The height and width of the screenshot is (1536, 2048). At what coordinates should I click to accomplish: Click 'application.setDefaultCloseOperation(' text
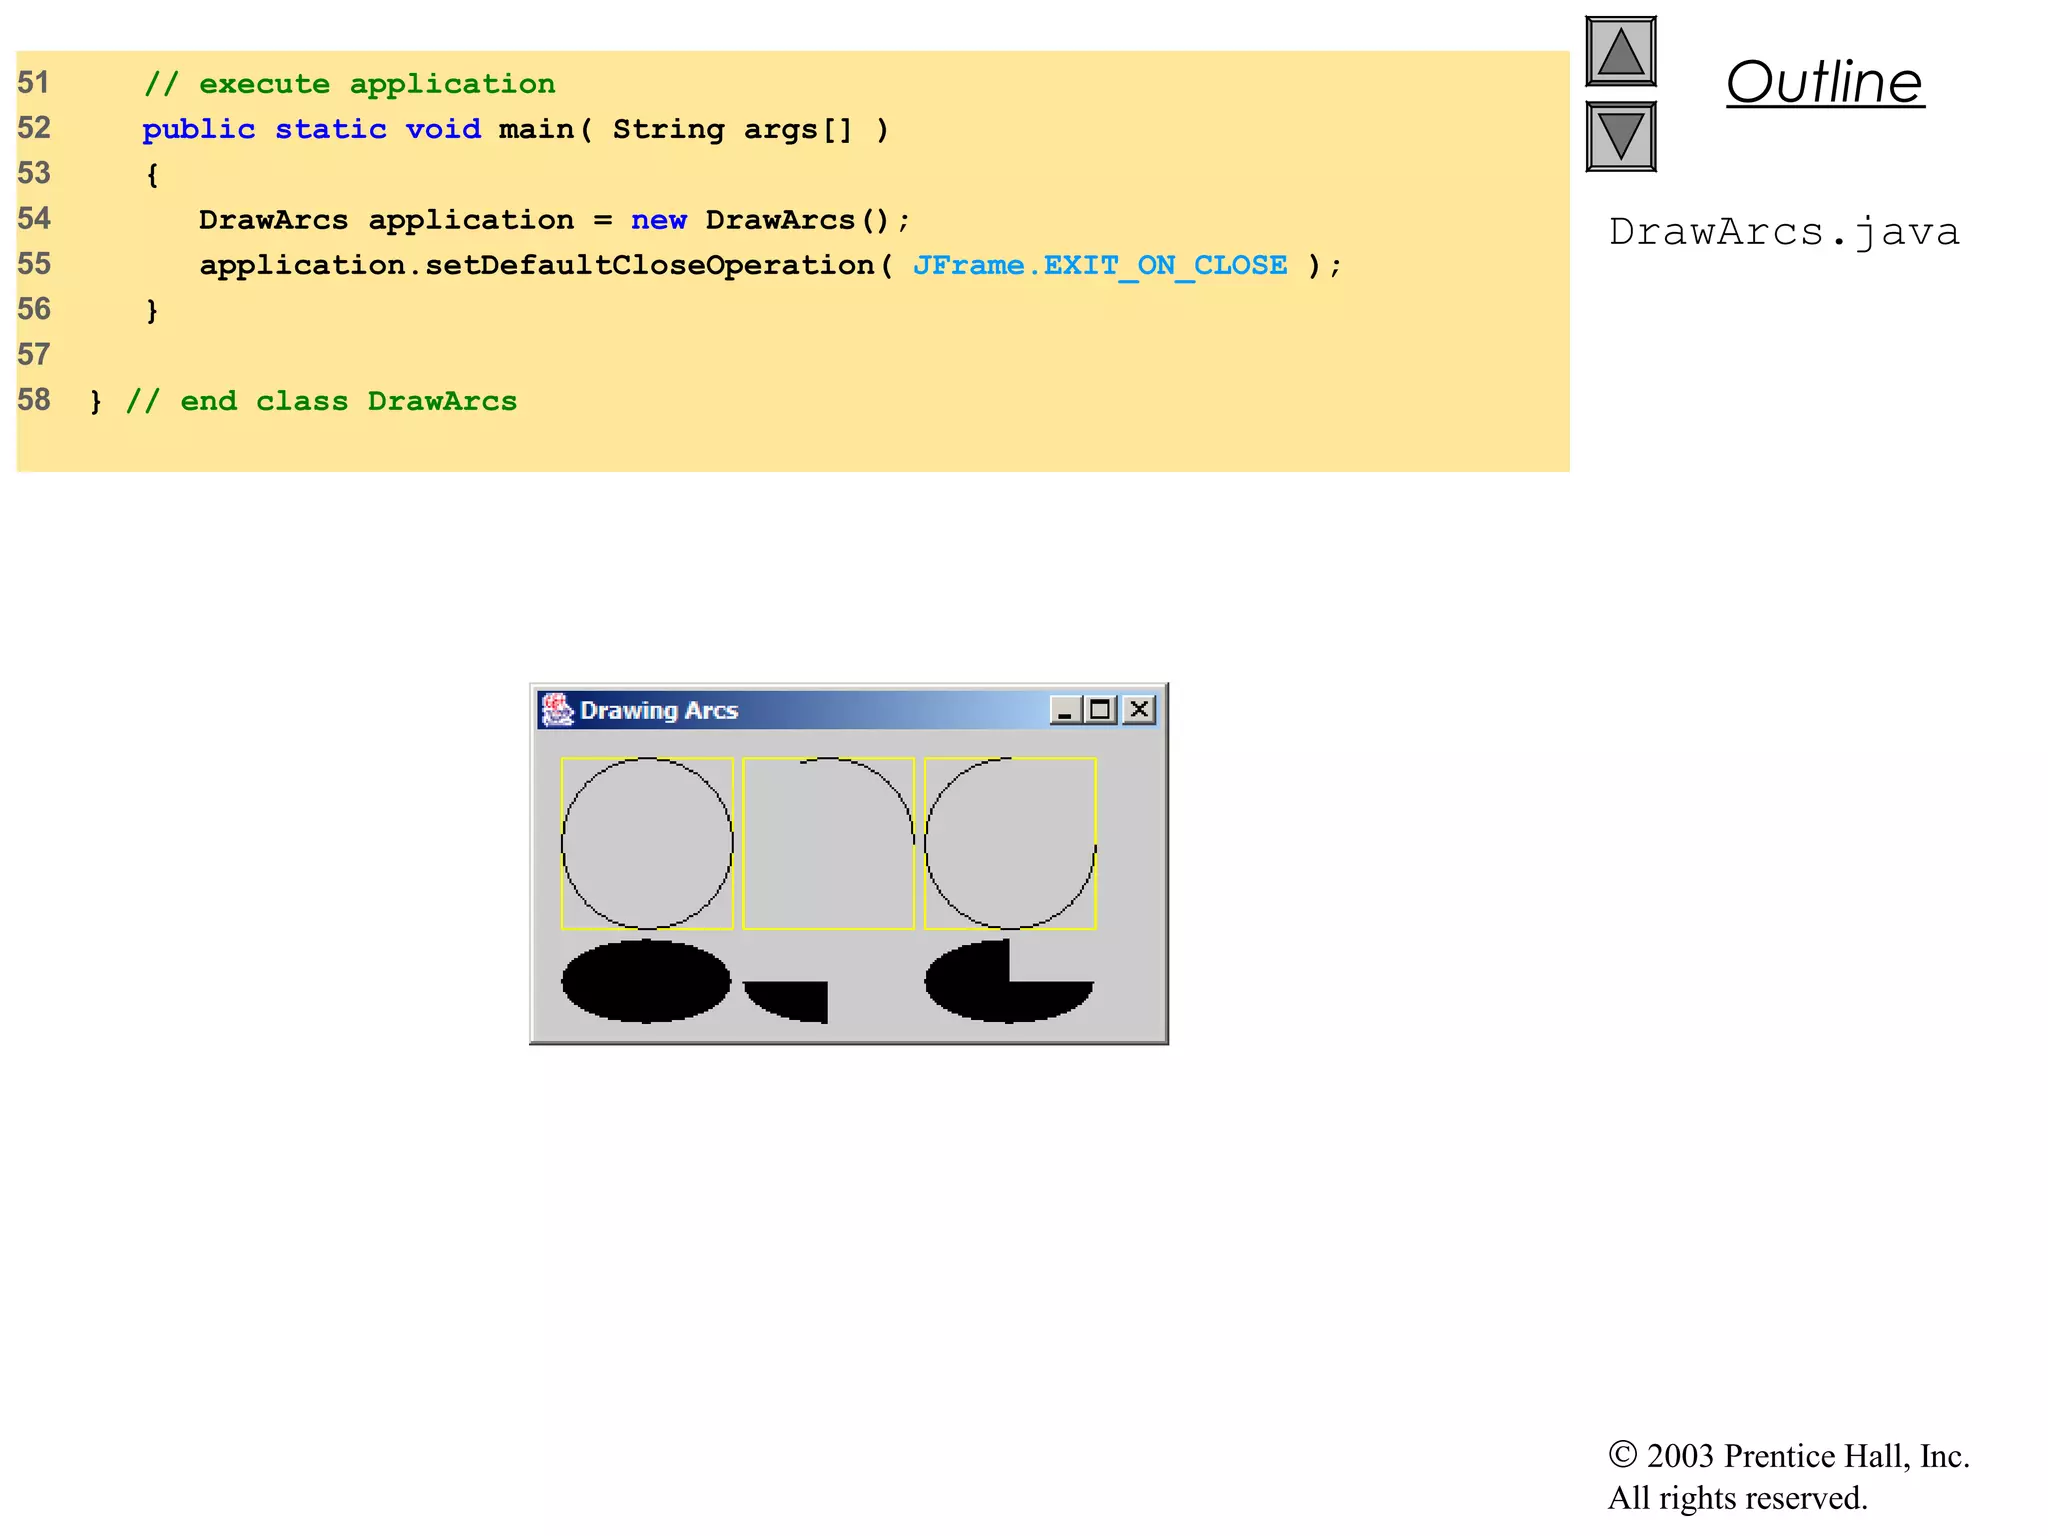pos(546,265)
